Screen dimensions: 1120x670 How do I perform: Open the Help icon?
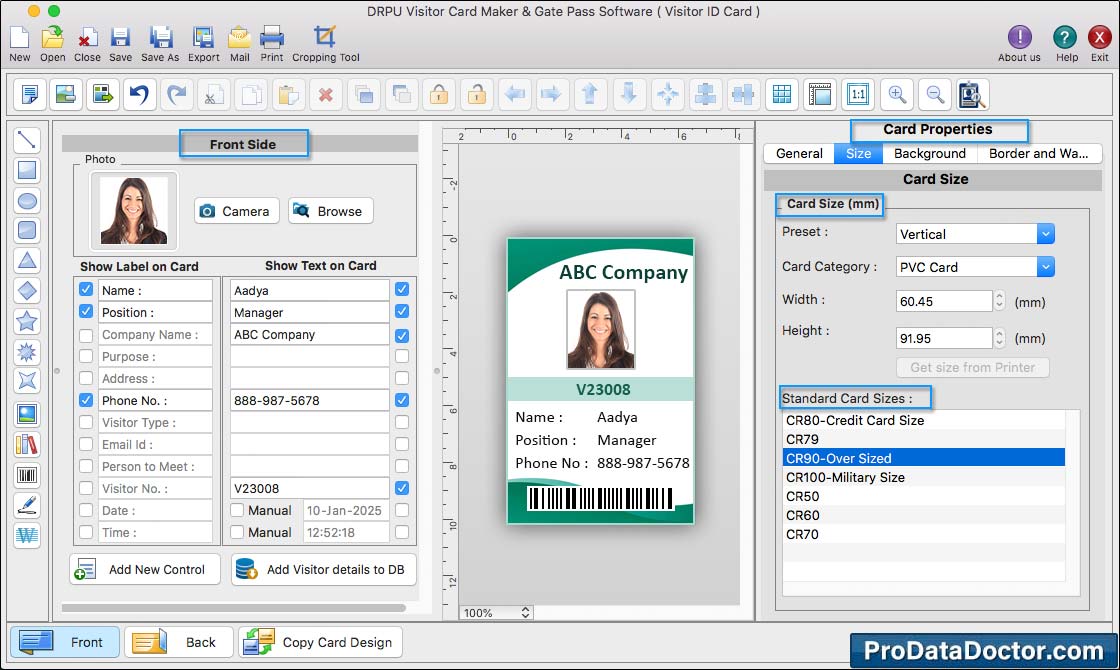[1064, 37]
